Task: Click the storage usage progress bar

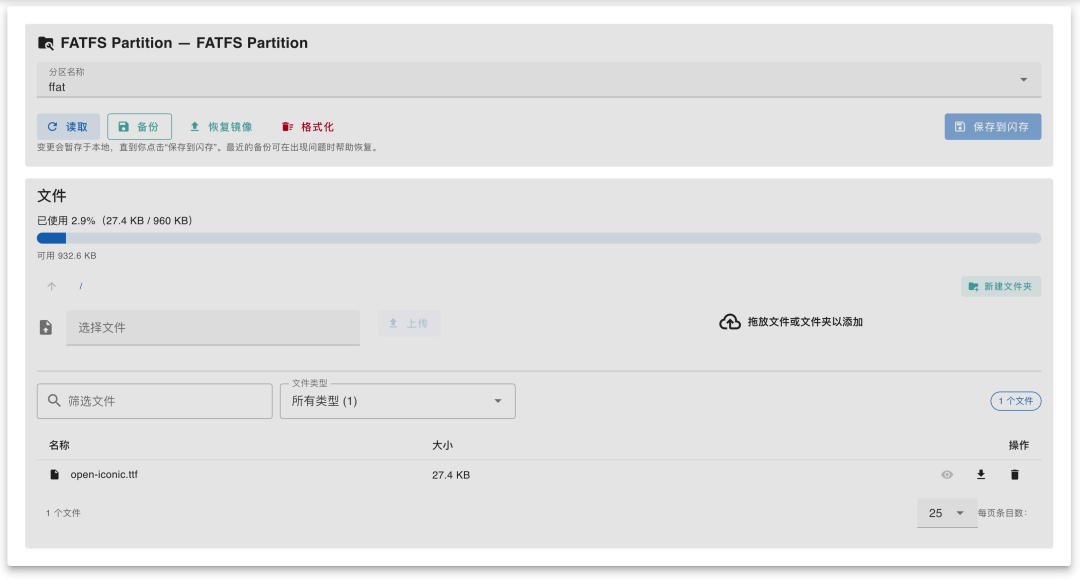Action: tap(539, 238)
